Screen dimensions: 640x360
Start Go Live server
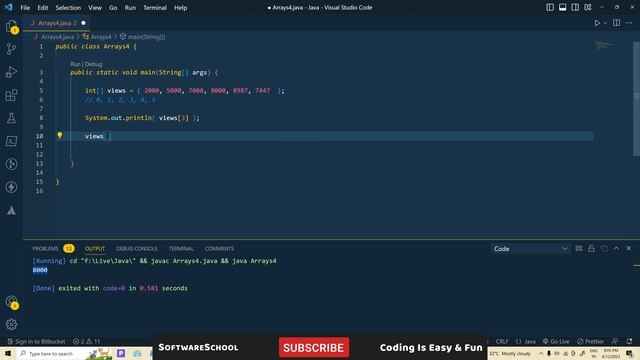click(x=556, y=341)
